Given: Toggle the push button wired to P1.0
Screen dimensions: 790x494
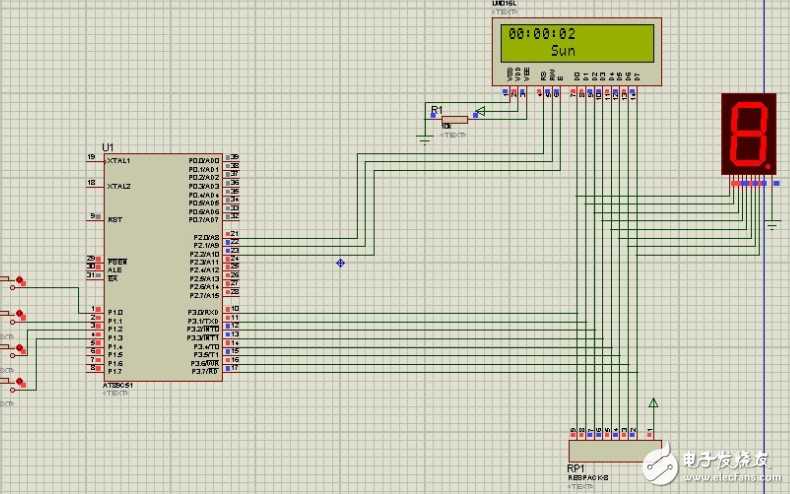Looking at the screenshot, I should [13, 283].
